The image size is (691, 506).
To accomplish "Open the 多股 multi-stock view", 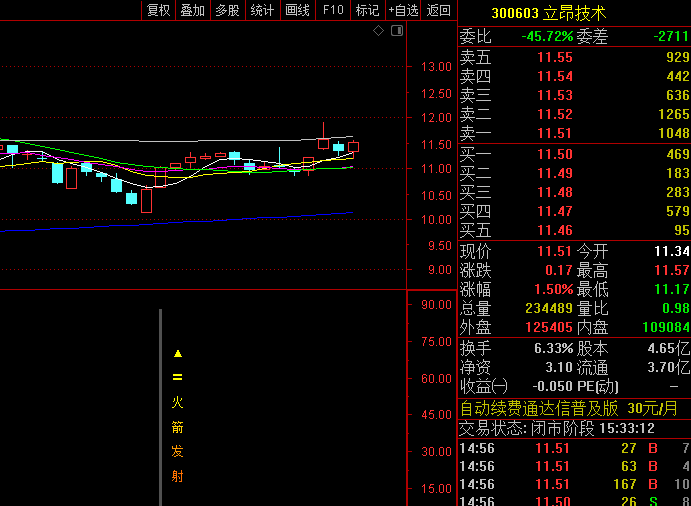I will [227, 10].
